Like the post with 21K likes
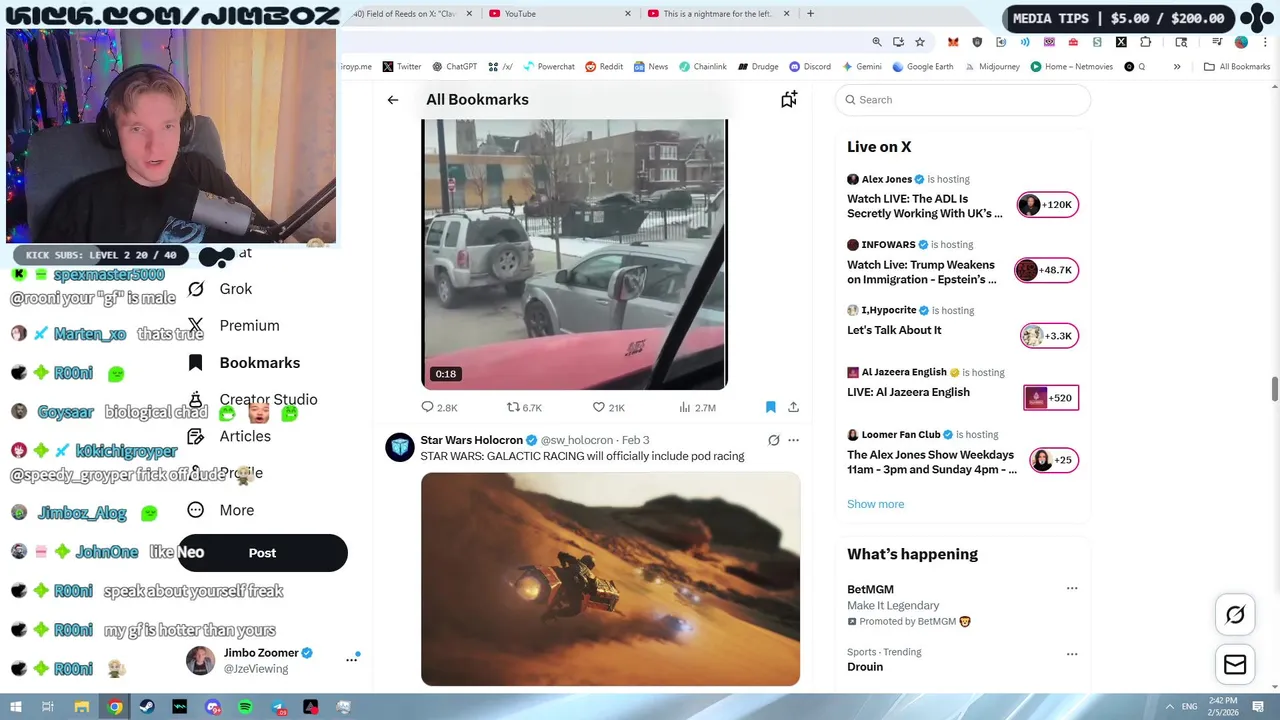Image resolution: width=1280 pixels, height=720 pixels. (x=608, y=407)
